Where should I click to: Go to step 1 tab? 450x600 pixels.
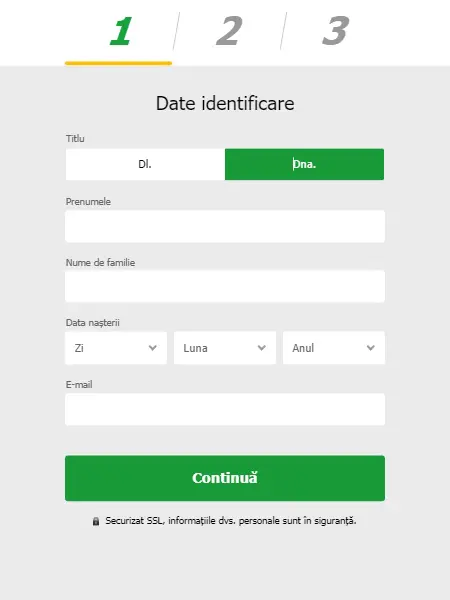121,31
